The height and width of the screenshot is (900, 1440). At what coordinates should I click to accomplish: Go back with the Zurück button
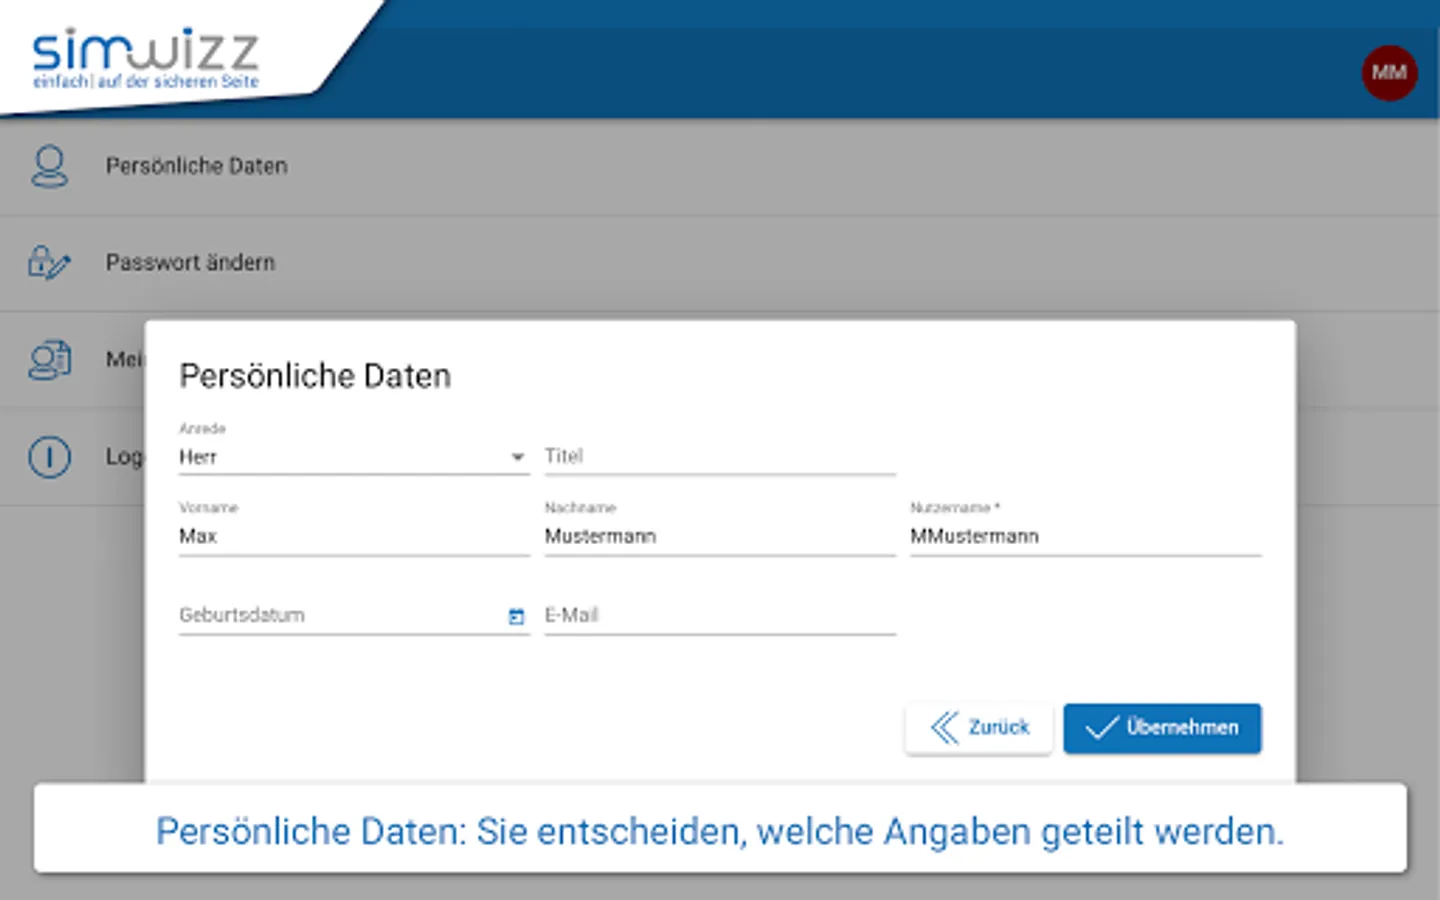979,728
